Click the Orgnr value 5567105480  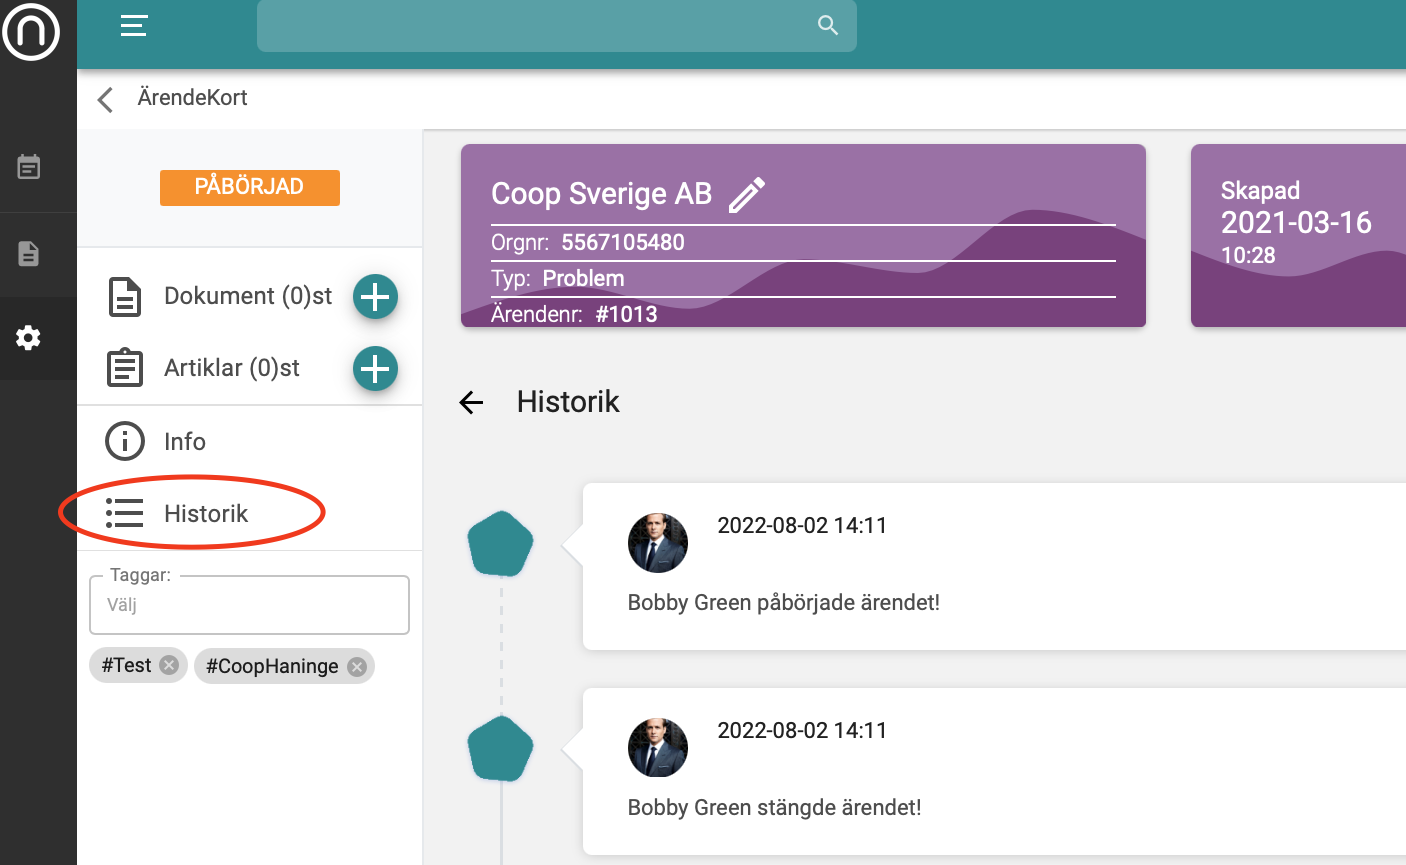coord(623,243)
